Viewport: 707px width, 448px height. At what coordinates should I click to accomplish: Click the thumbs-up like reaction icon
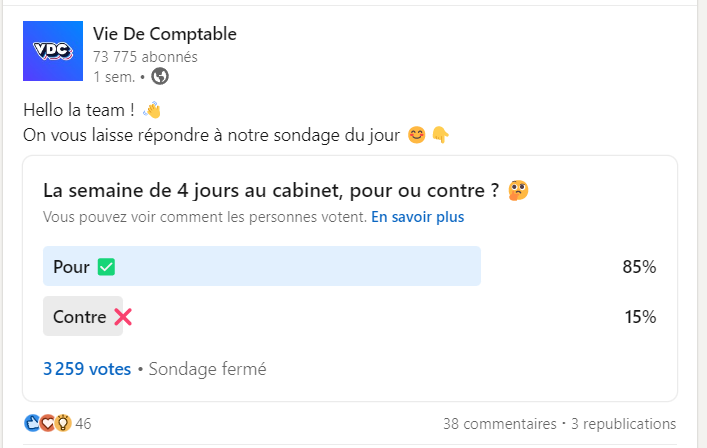coord(32,423)
